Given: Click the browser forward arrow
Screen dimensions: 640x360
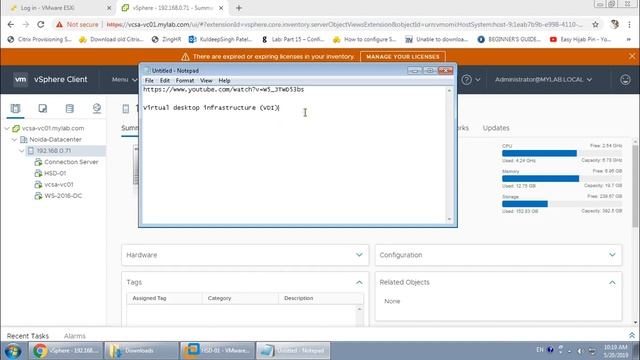Looking at the screenshot, I should [x=26, y=24].
